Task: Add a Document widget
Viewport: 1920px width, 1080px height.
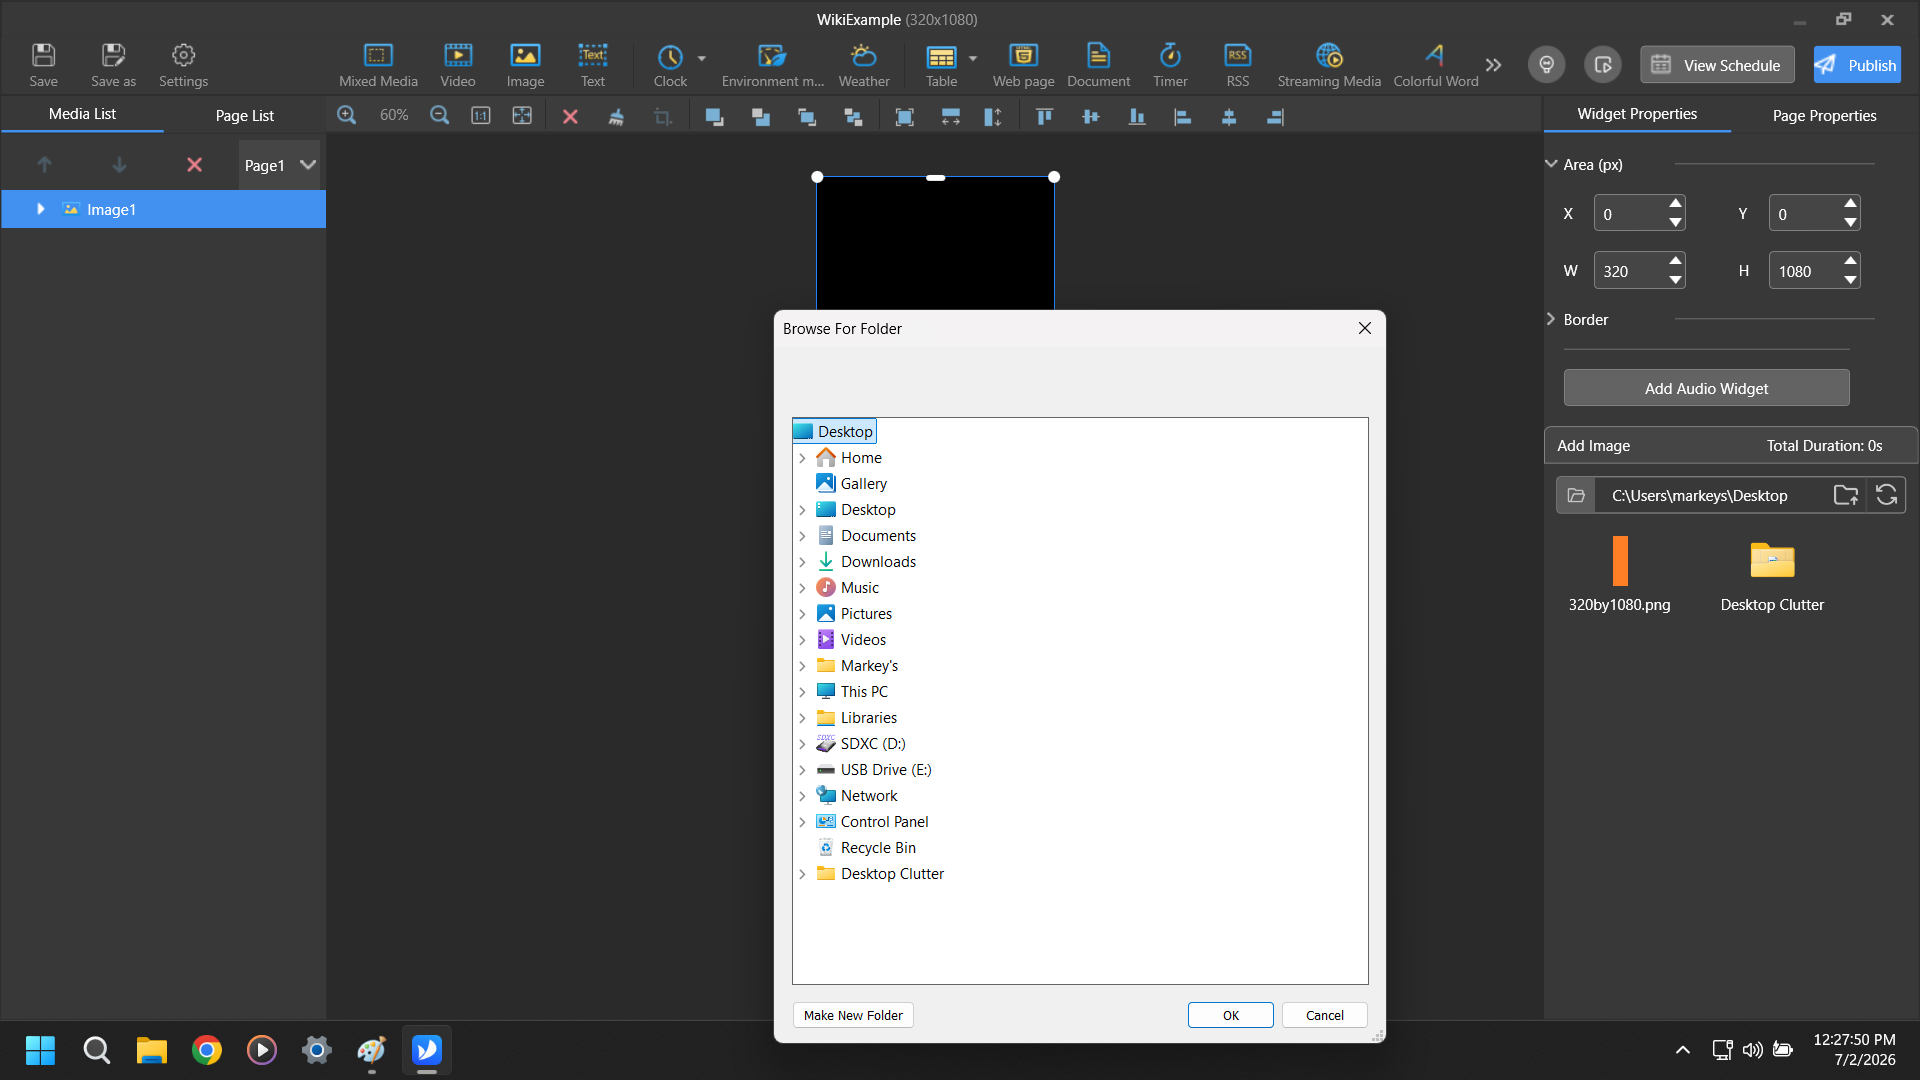Action: click(1098, 65)
